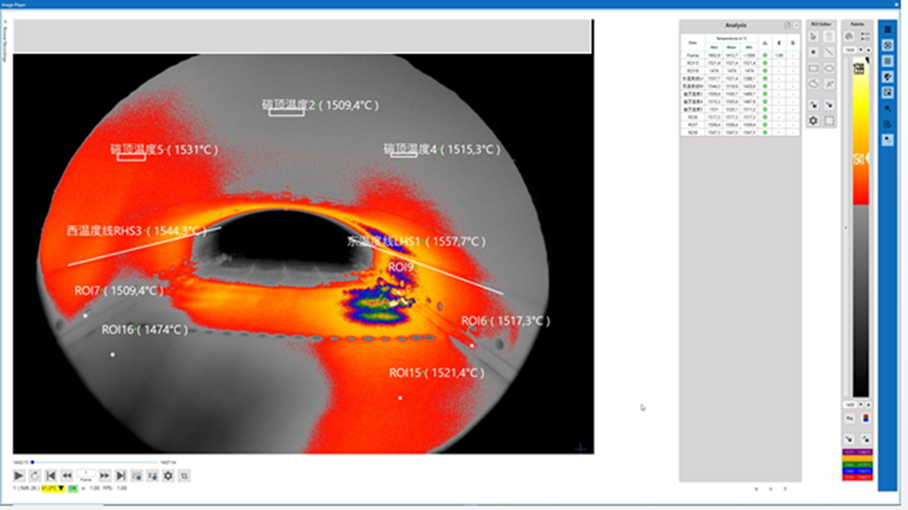Click the button left of isotherm colors icon
The image size is (908, 510).
click(850, 418)
